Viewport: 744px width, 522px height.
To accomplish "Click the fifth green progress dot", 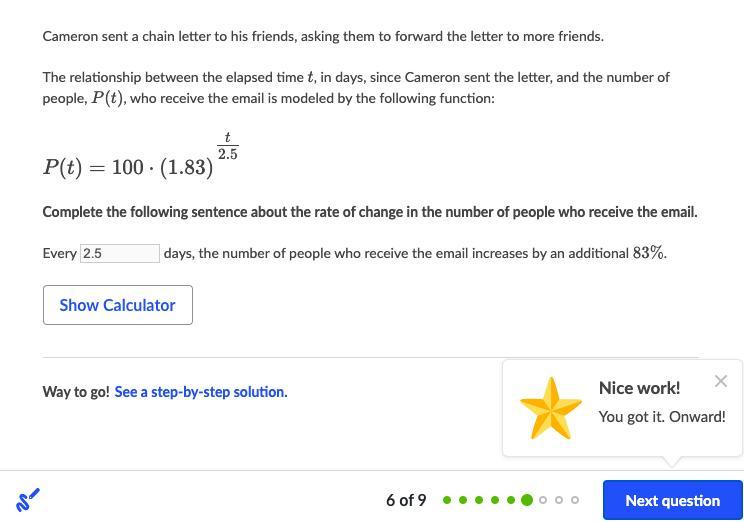I will (x=511, y=500).
